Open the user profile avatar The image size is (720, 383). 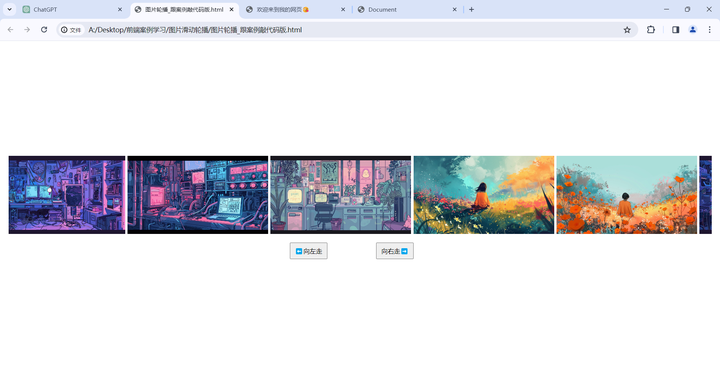point(692,30)
